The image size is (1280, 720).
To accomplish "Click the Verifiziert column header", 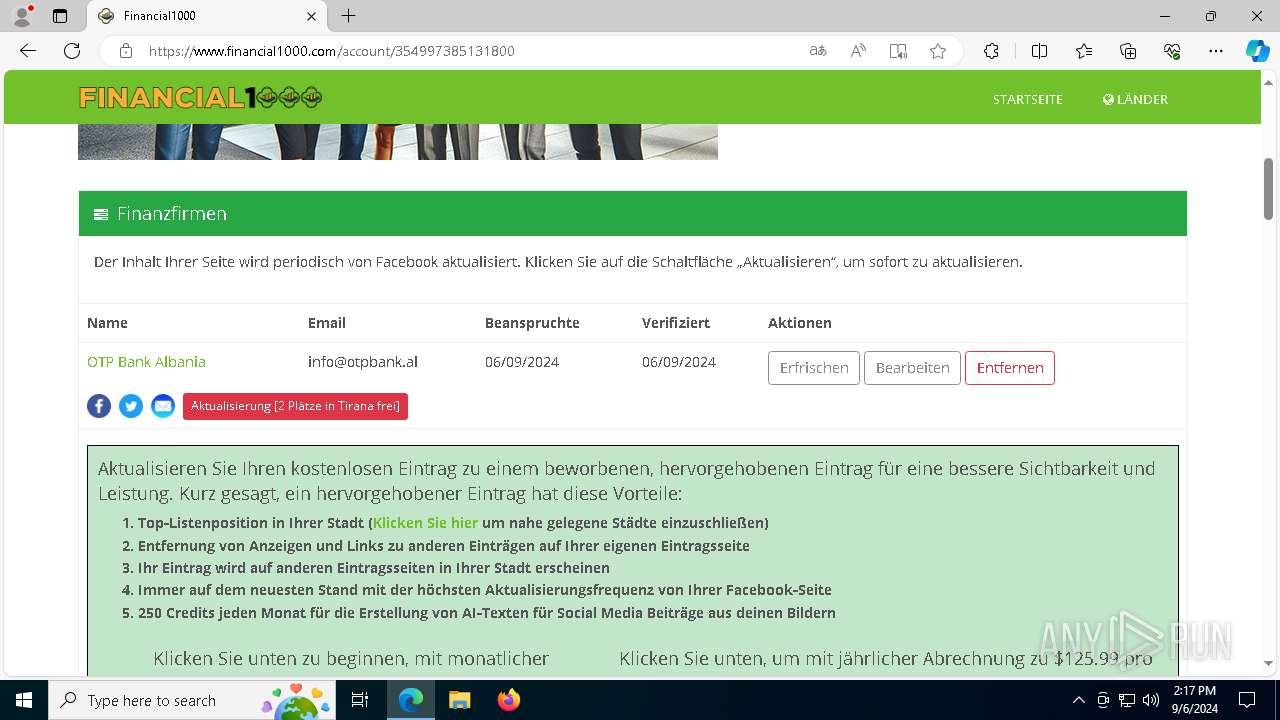I will 676,323.
